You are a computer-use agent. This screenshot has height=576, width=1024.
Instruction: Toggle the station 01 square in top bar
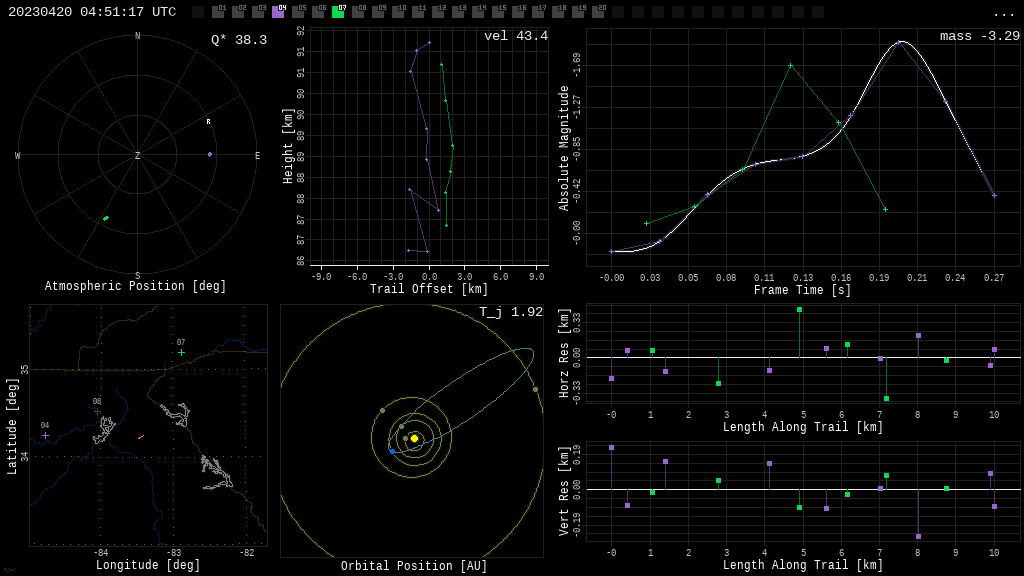(218, 12)
